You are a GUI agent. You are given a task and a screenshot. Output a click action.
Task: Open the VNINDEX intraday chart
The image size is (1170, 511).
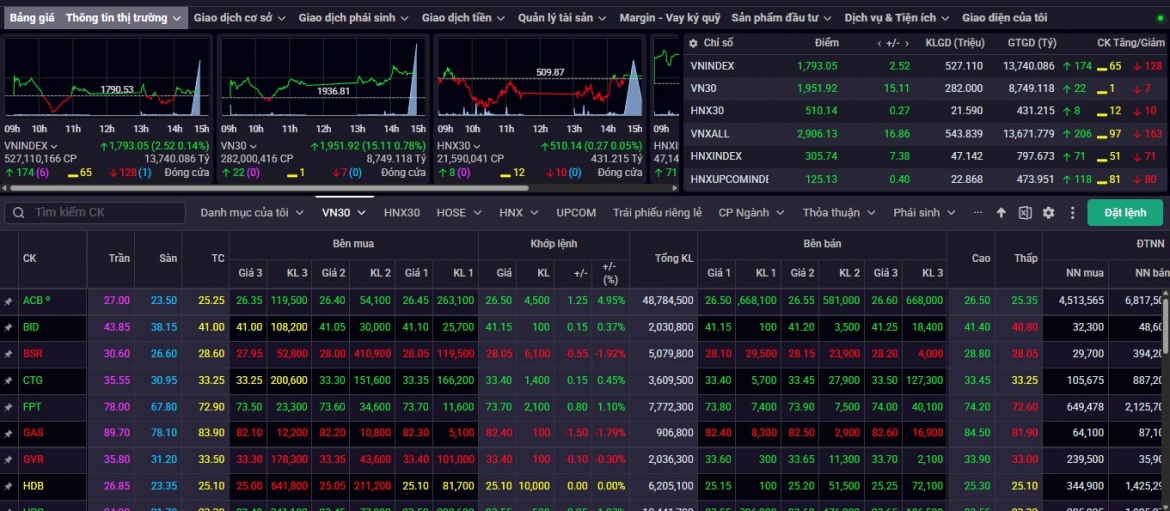coord(107,78)
